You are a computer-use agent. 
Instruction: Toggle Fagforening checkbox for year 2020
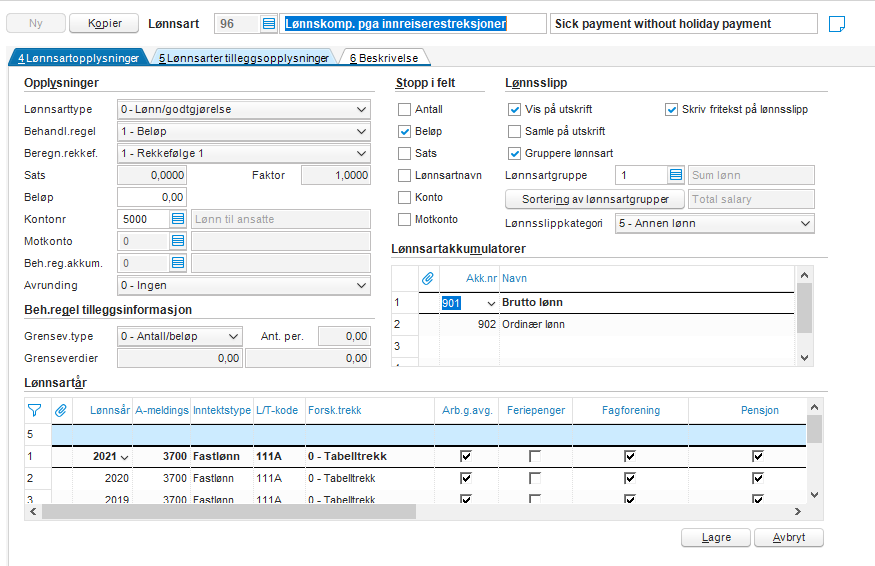tap(629, 478)
